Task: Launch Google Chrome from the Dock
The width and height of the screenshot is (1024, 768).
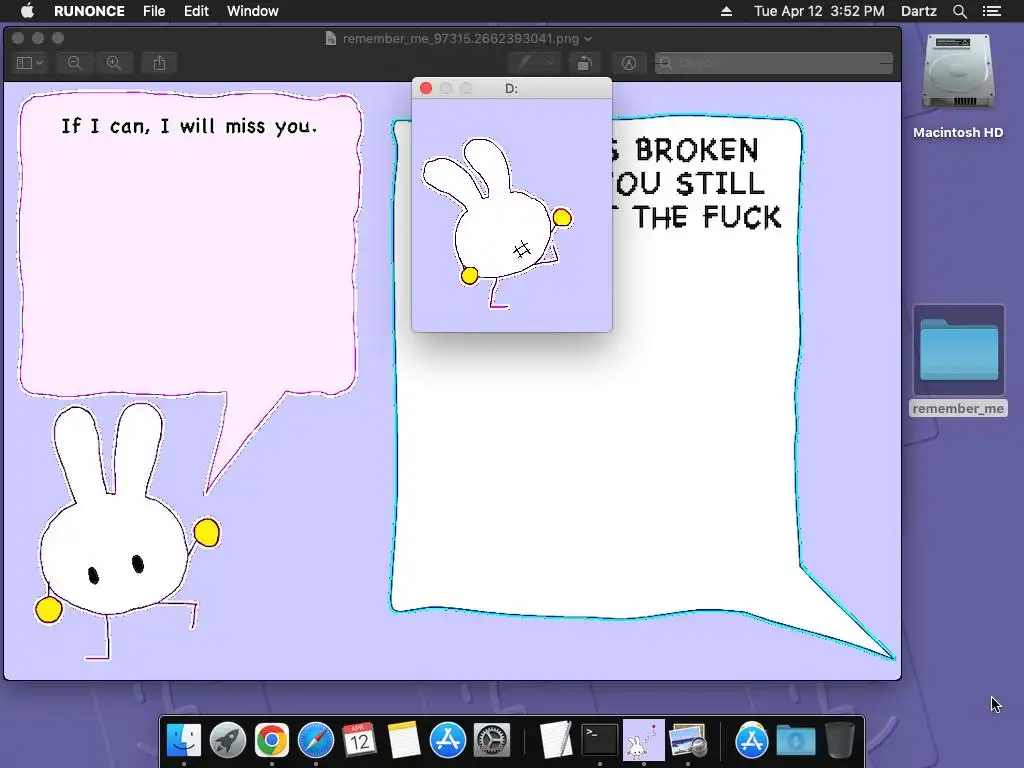Action: [x=272, y=741]
